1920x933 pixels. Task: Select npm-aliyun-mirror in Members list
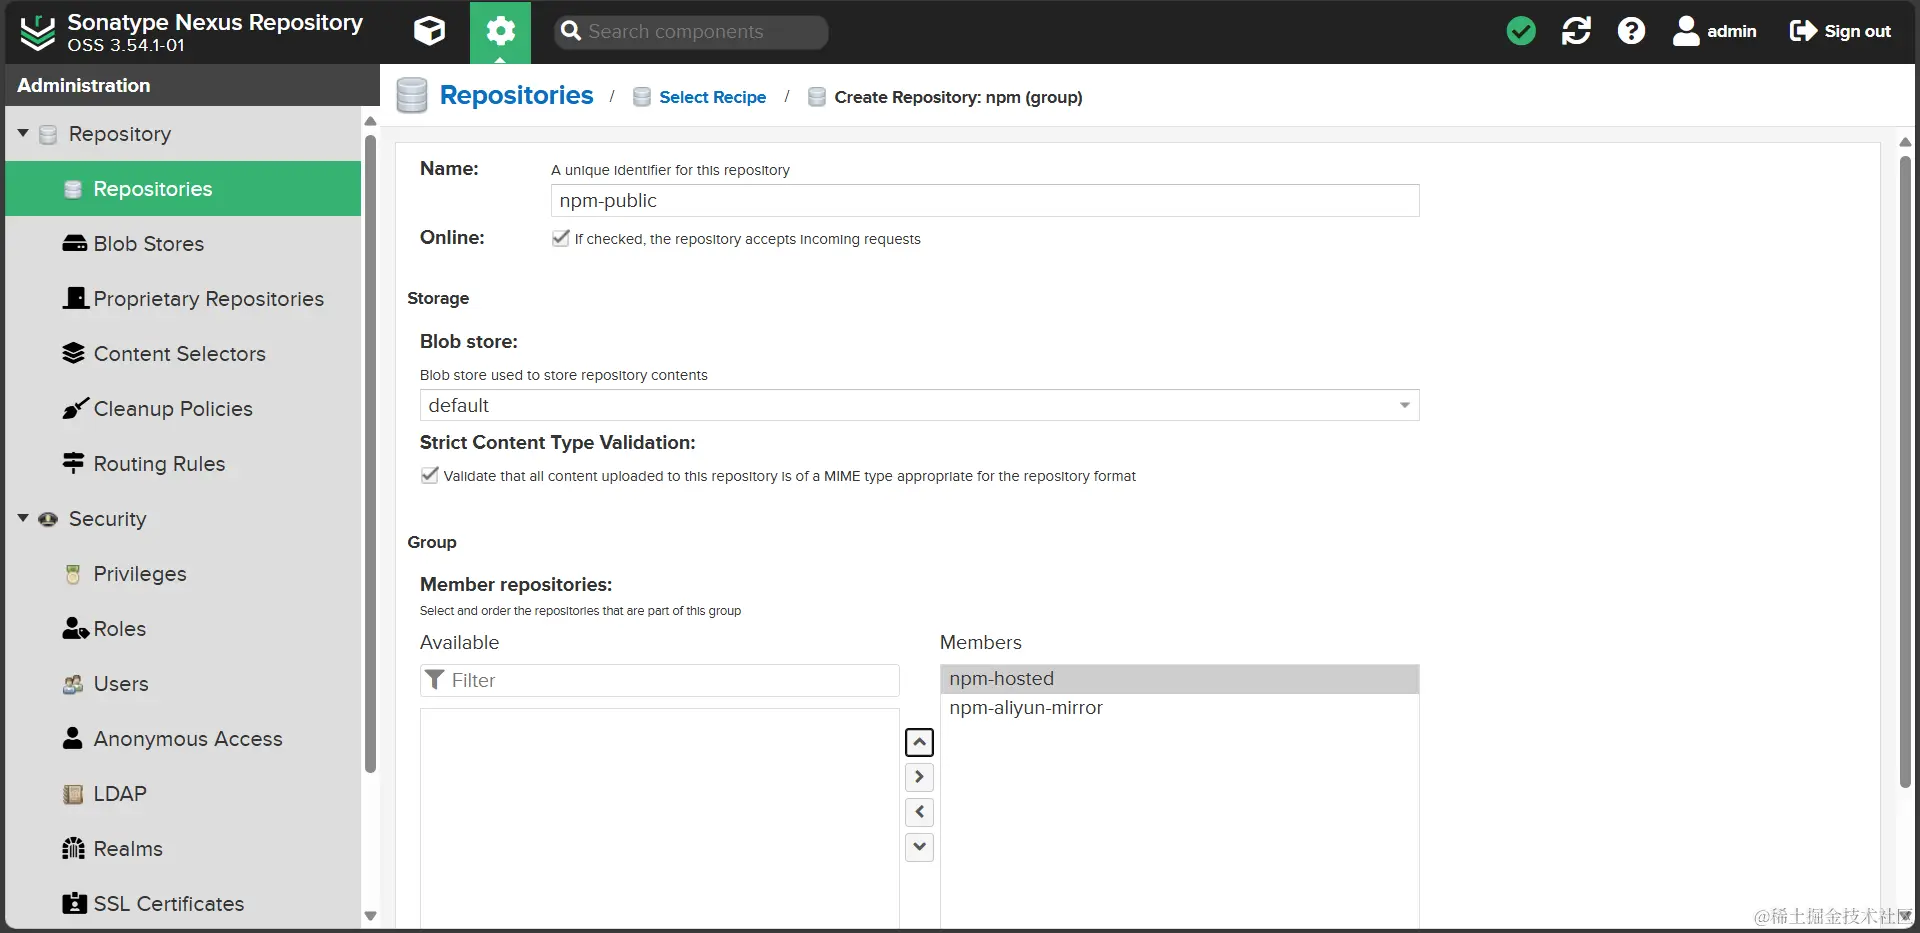[x=1026, y=708]
